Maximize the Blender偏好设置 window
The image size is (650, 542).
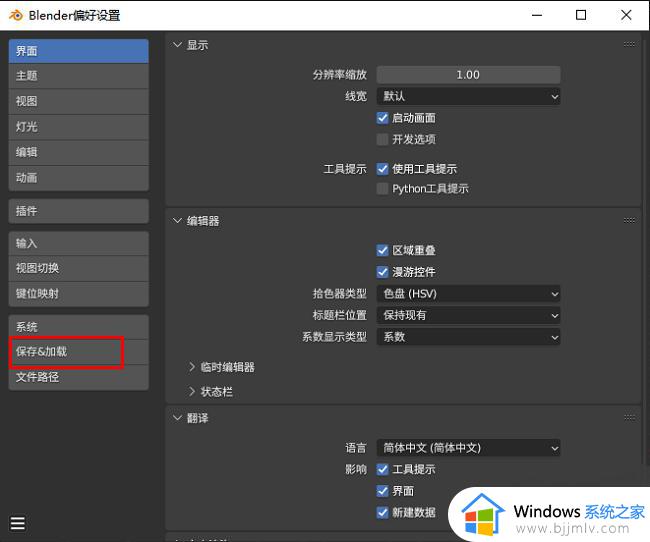tap(581, 15)
